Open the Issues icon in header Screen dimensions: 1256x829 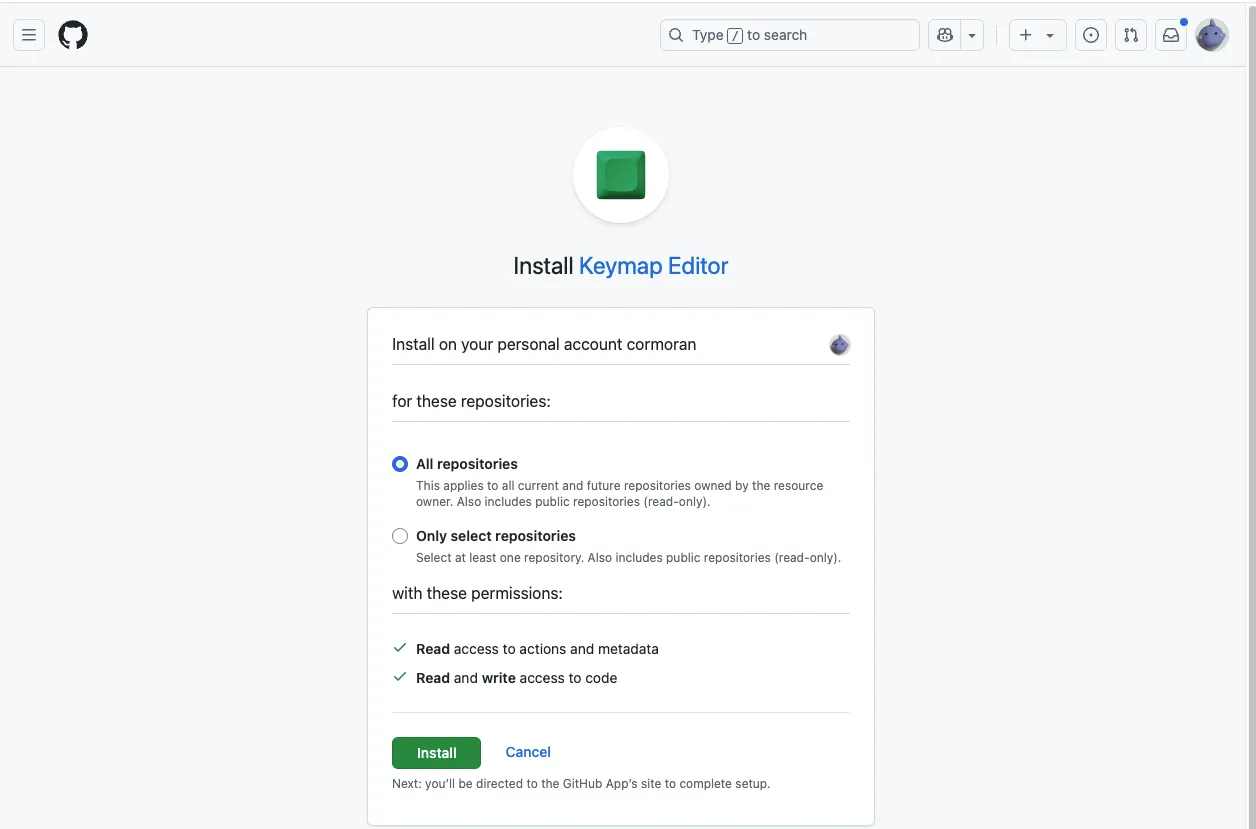click(1091, 35)
